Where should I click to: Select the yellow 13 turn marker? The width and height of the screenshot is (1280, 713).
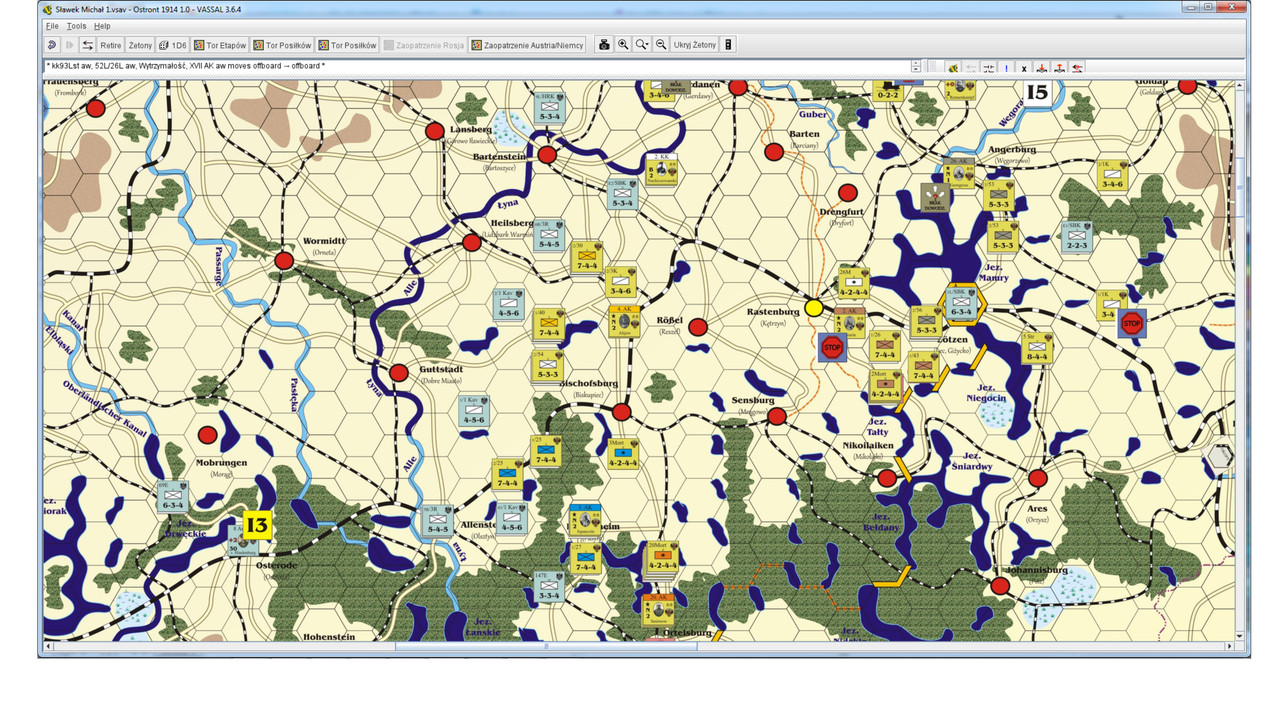pyautogui.click(x=257, y=525)
